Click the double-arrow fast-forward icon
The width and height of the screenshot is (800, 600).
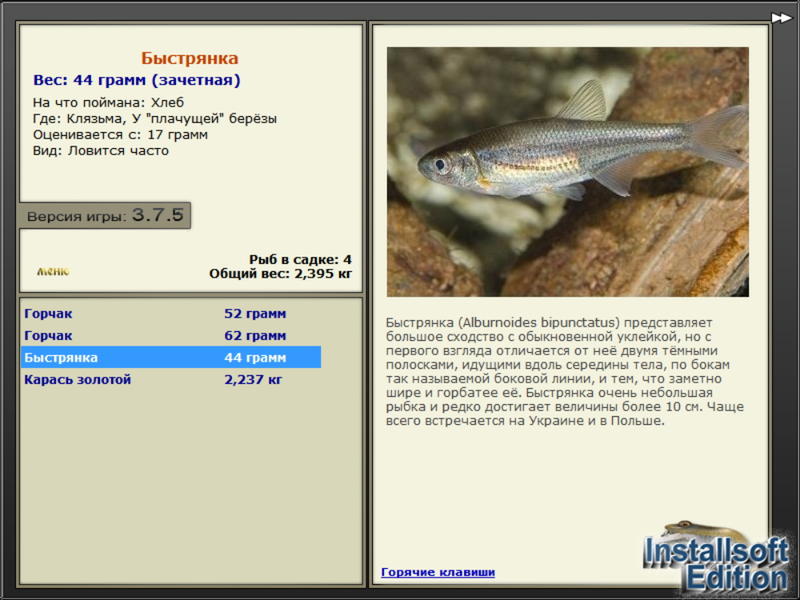point(781,18)
